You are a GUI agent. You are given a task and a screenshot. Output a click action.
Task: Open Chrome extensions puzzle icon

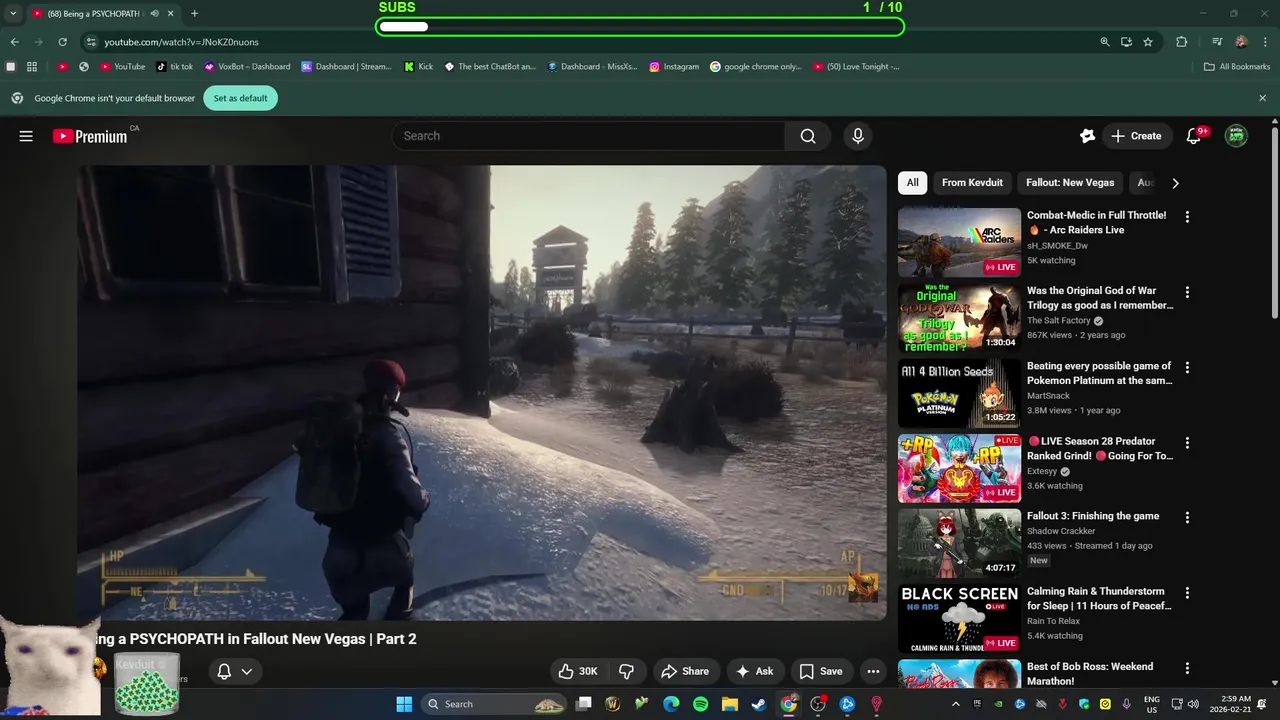coord(1181,42)
